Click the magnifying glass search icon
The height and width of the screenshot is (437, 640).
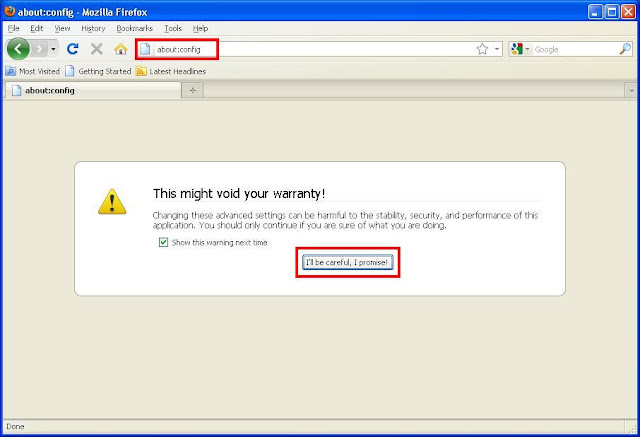[x=625, y=49]
